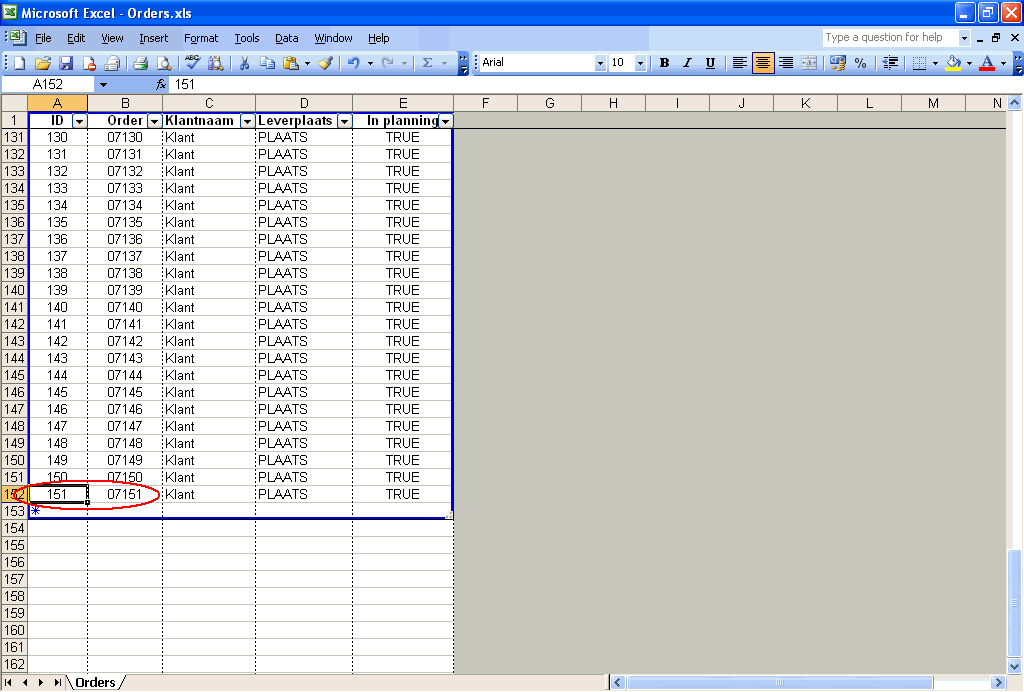Viewport: 1024px width, 692px height.
Task: Click the fx Insert Function button
Action: coord(161,84)
